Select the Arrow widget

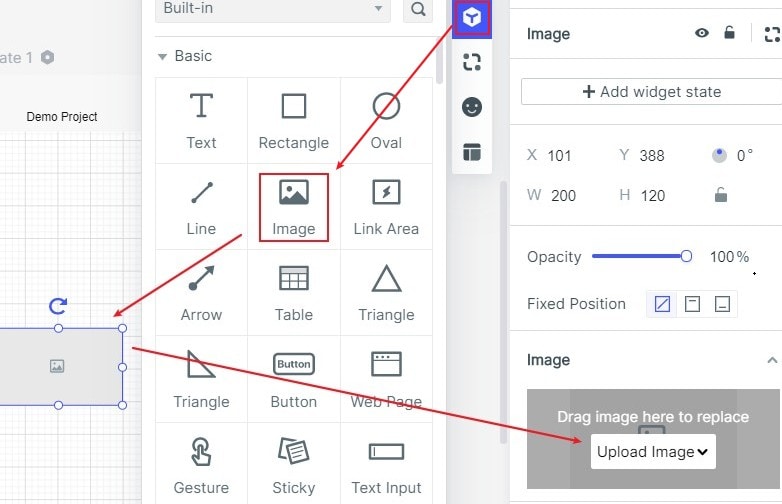[201, 293]
